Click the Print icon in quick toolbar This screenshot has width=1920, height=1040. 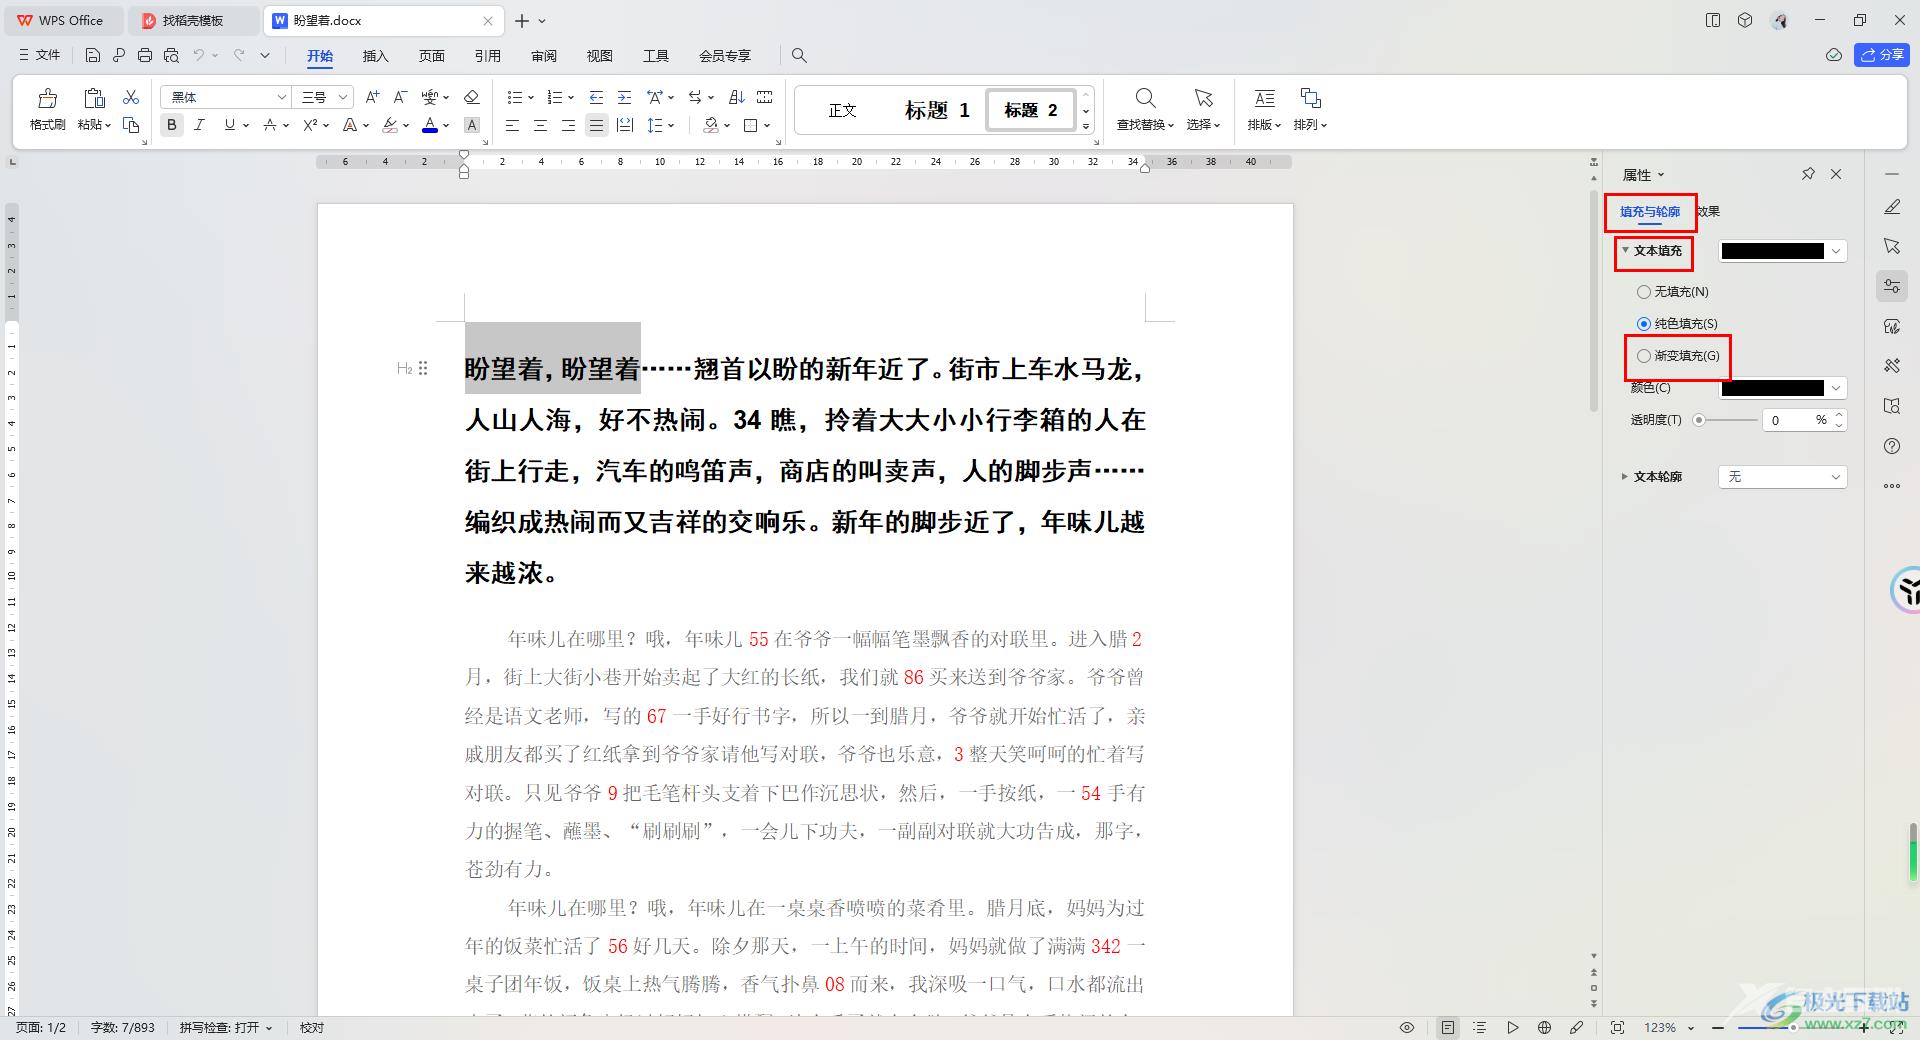coord(145,55)
